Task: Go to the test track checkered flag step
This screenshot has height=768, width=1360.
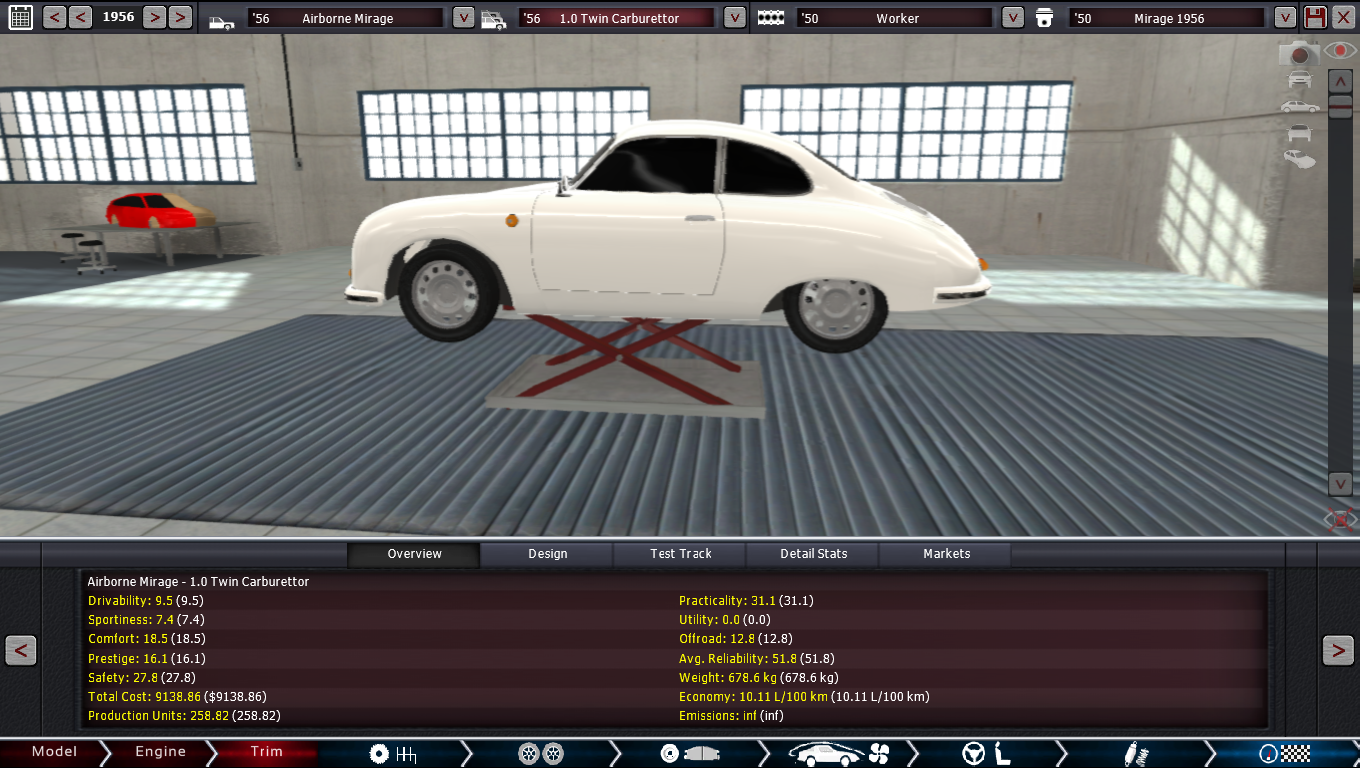Action: tap(1285, 753)
